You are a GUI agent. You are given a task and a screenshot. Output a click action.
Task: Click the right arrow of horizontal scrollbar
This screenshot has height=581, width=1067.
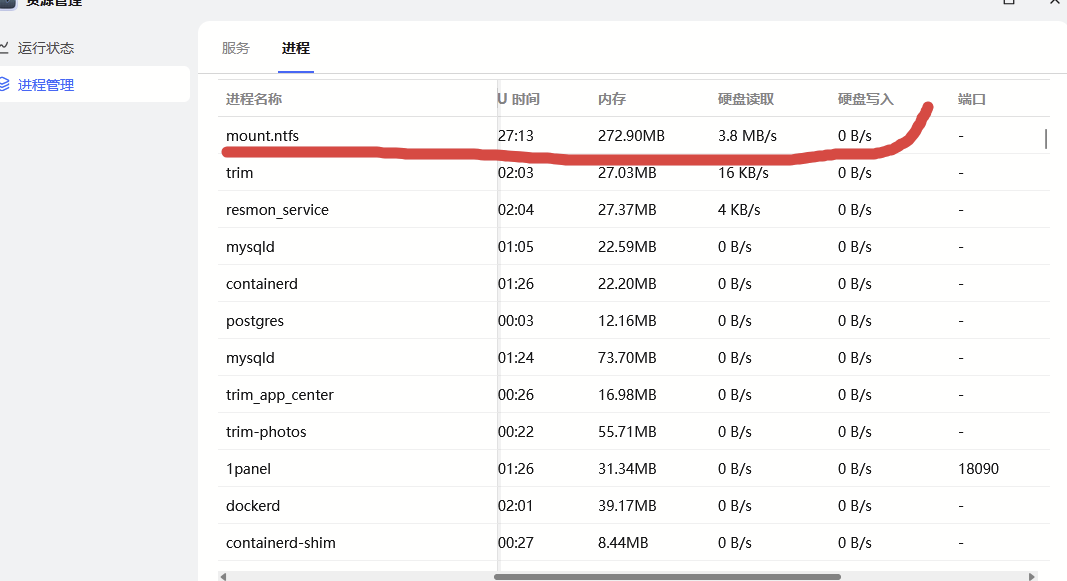(1031, 576)
